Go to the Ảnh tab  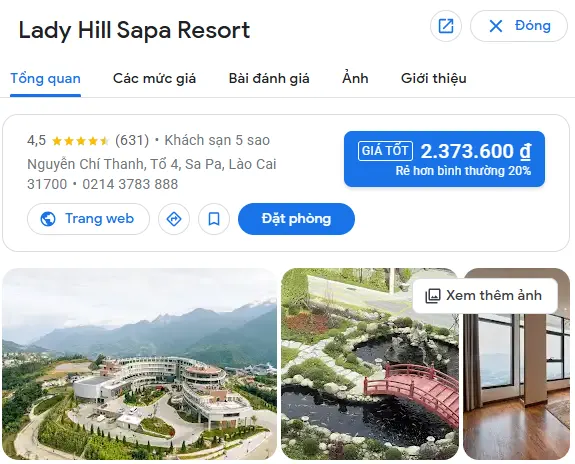(355, 78)
